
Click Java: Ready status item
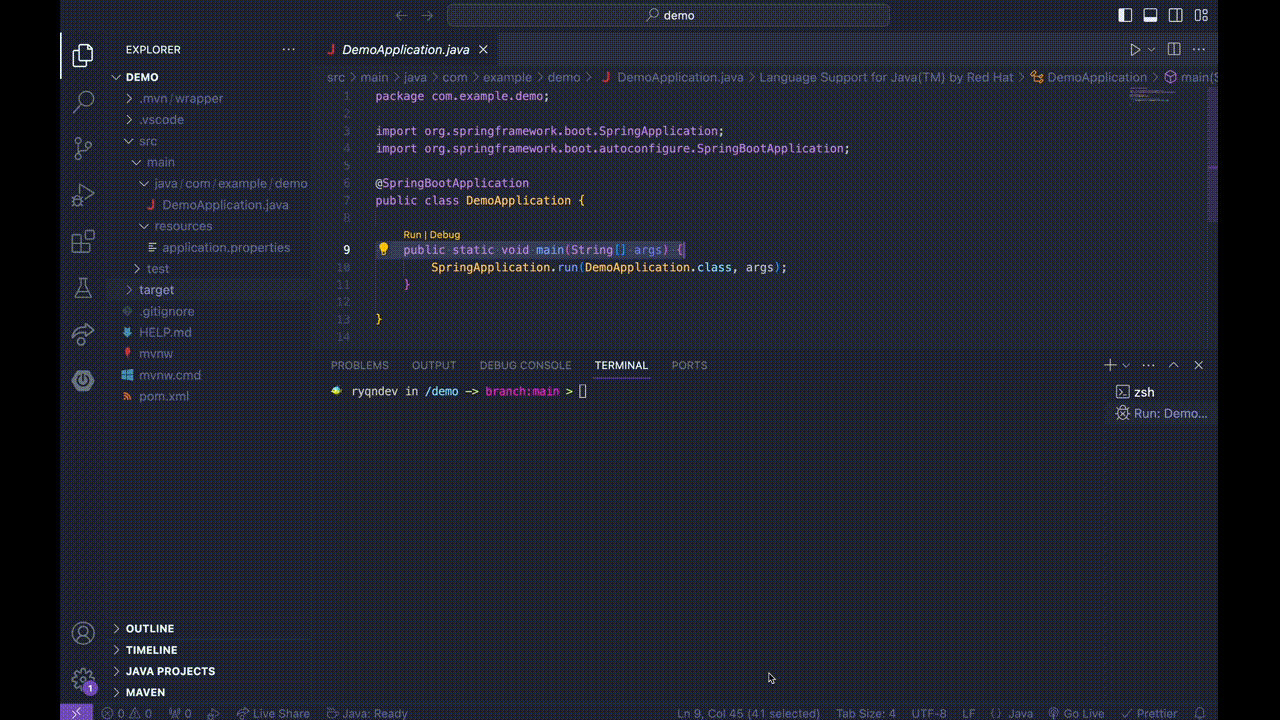pyautogui.click(x=367, y=713)
